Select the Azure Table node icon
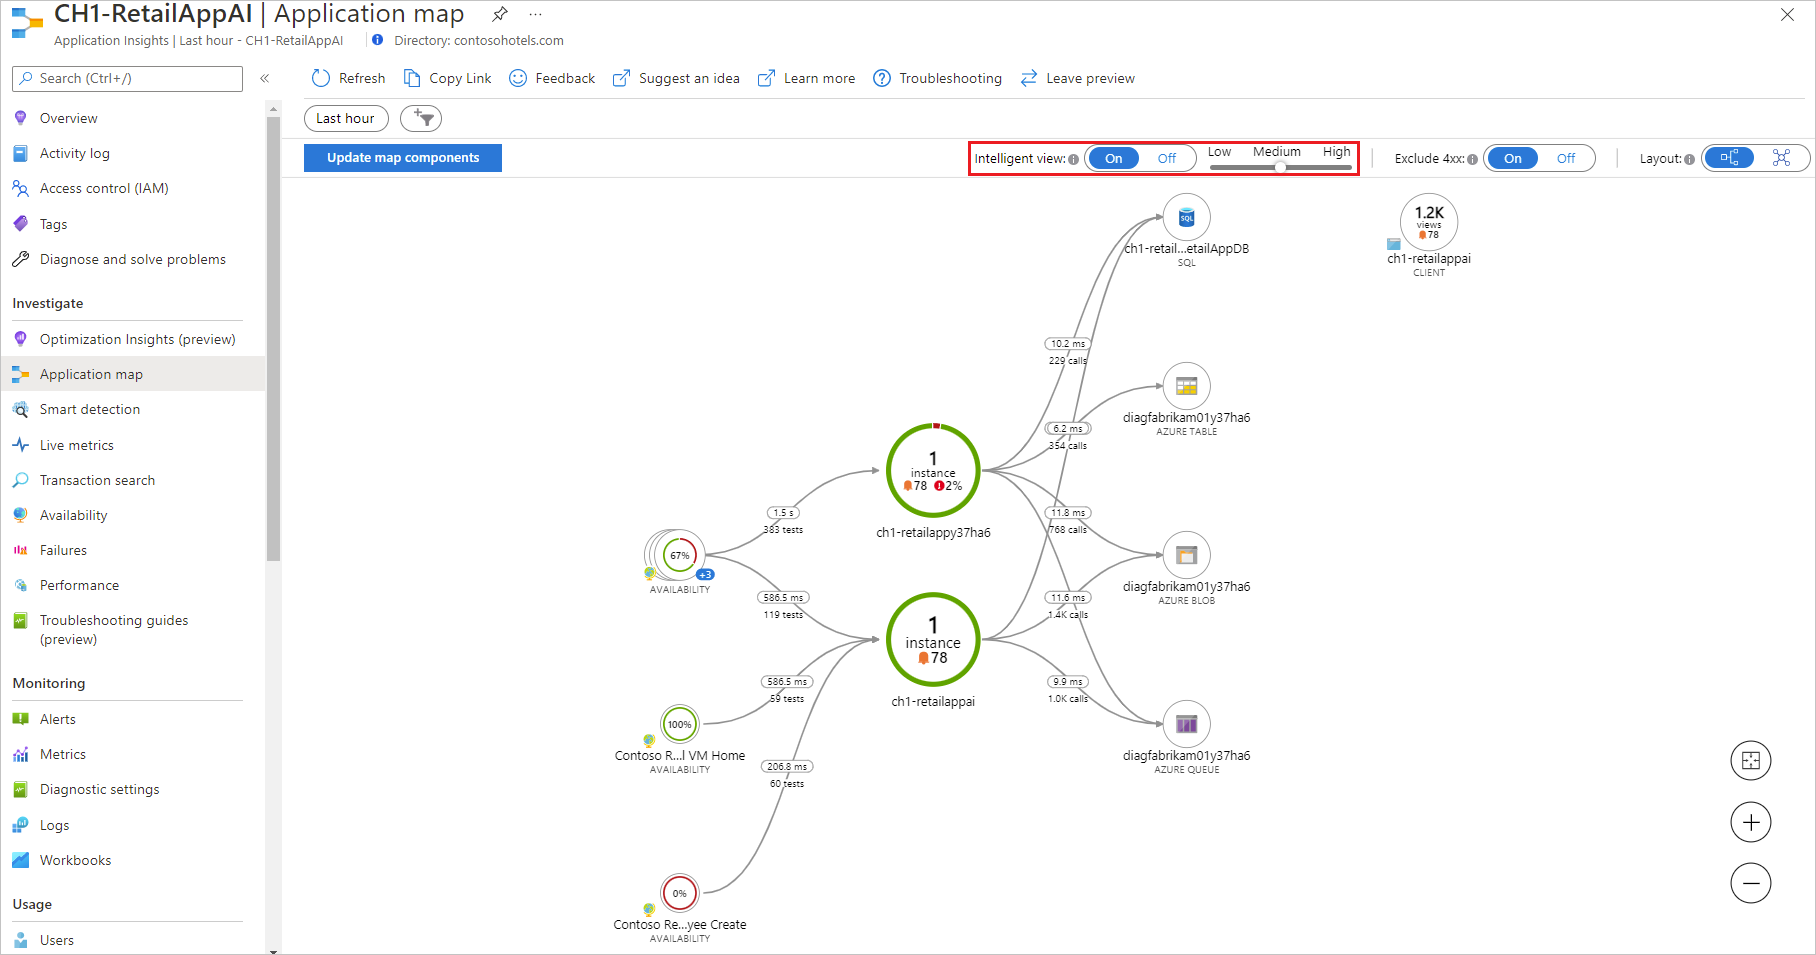The width and height of the screenshot is (1816, 955). [x=1187, y=386]
